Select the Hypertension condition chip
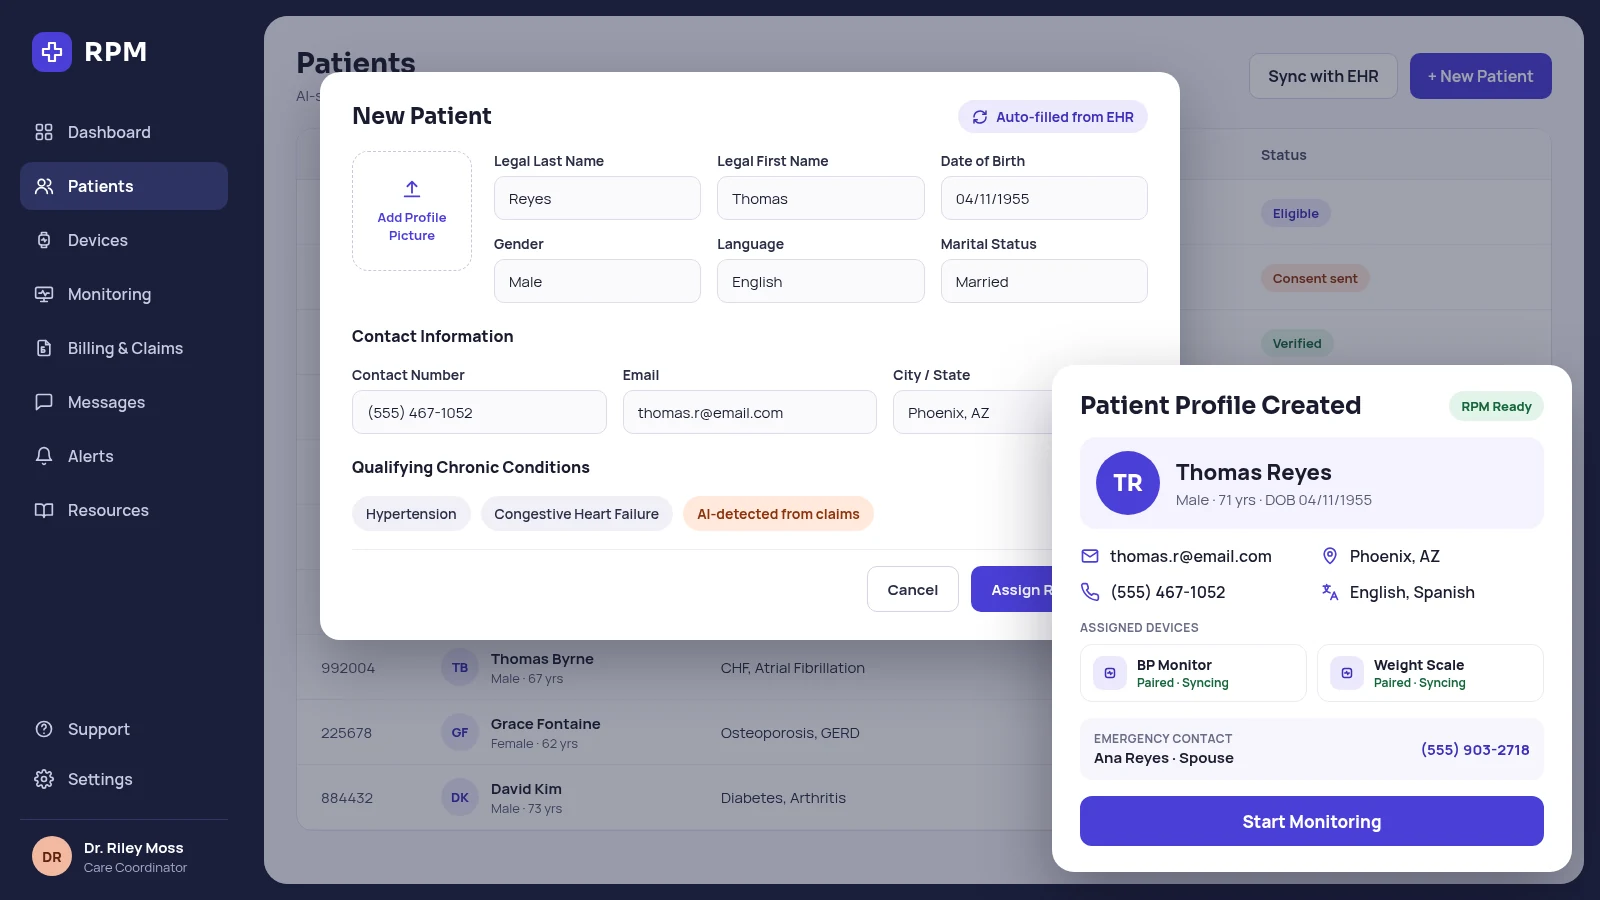Viewport: 1600px width, 900px height. [411, 514]
